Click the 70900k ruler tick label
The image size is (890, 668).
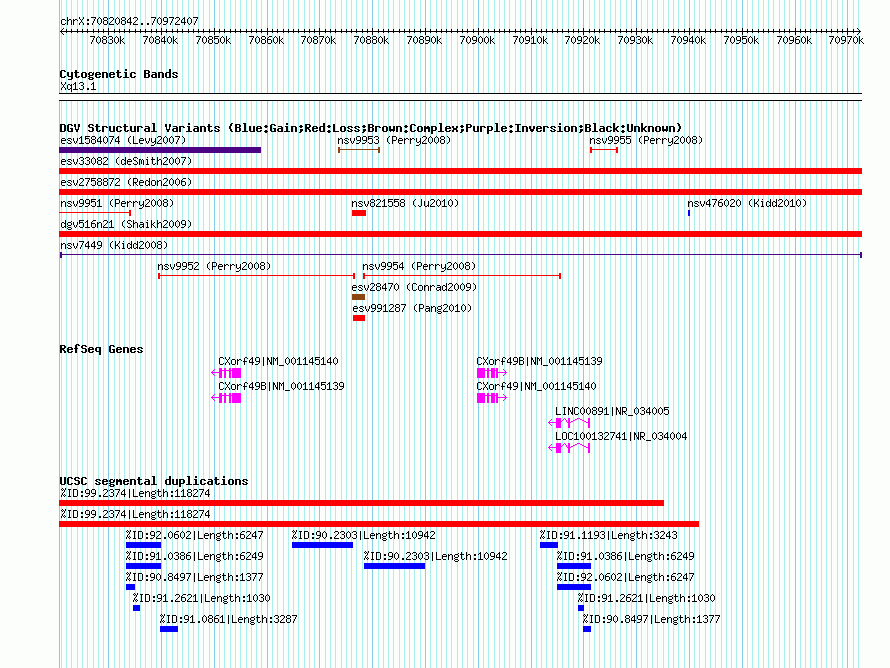477,40
